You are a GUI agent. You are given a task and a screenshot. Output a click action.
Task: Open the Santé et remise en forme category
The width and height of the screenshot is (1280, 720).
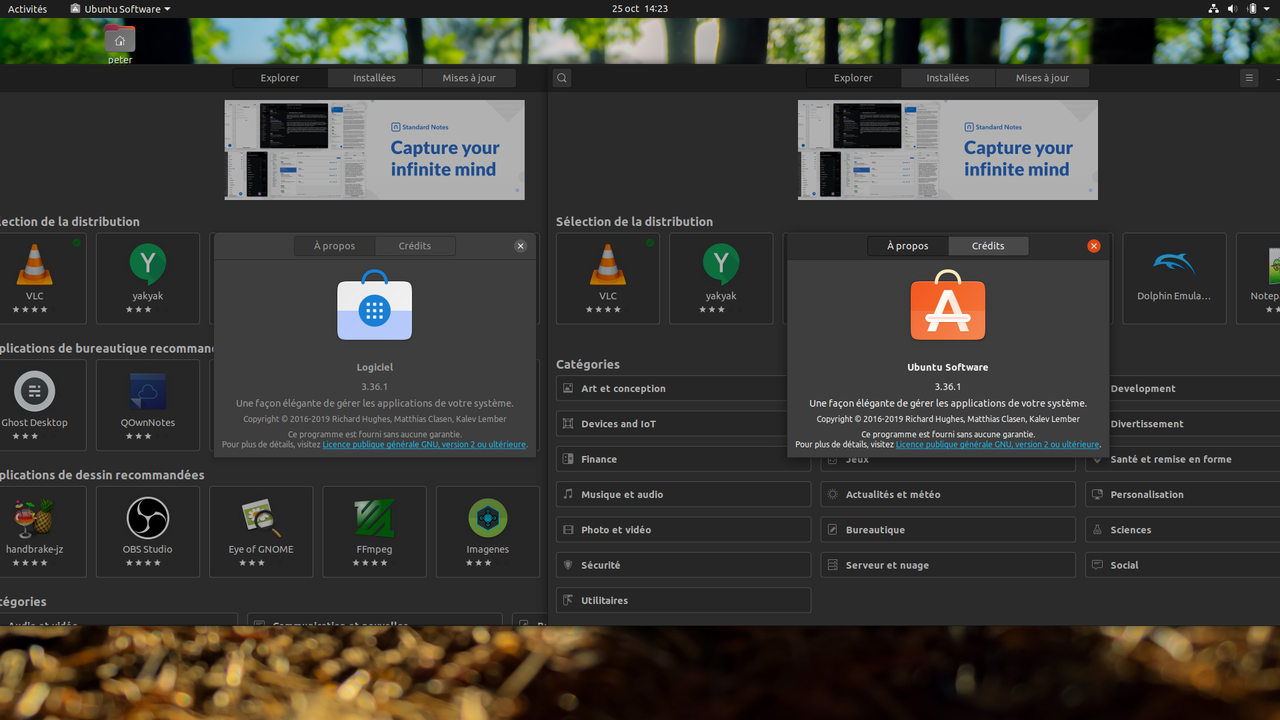1183,459
